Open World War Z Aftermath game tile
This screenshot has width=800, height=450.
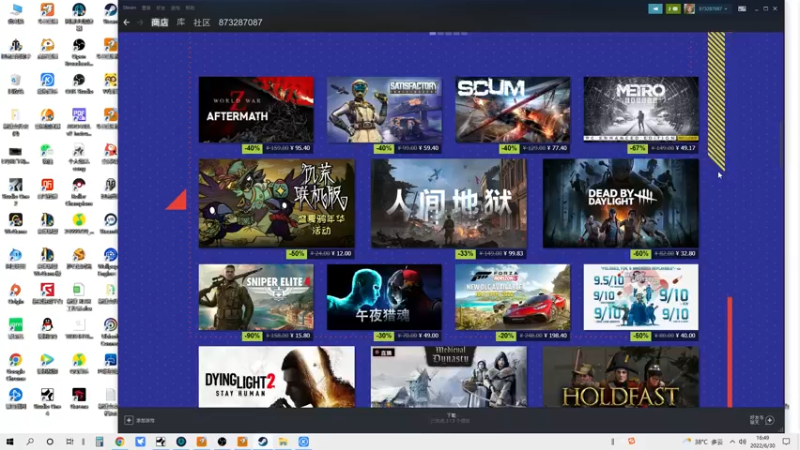click(x=256, y=110)
